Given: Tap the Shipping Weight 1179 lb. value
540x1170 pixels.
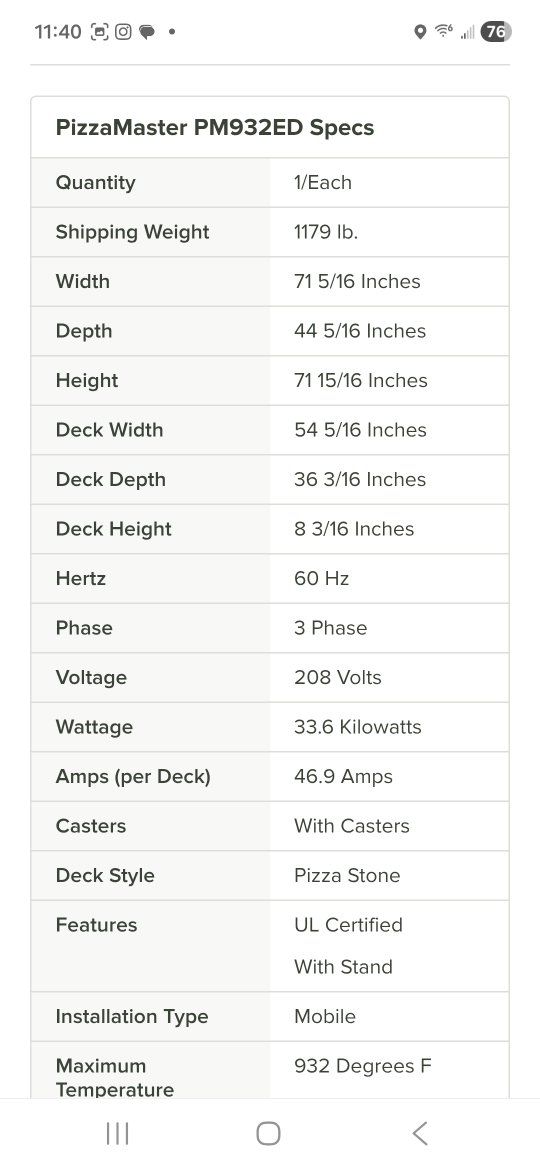Looking at the screenshot, I should (326, 232).
